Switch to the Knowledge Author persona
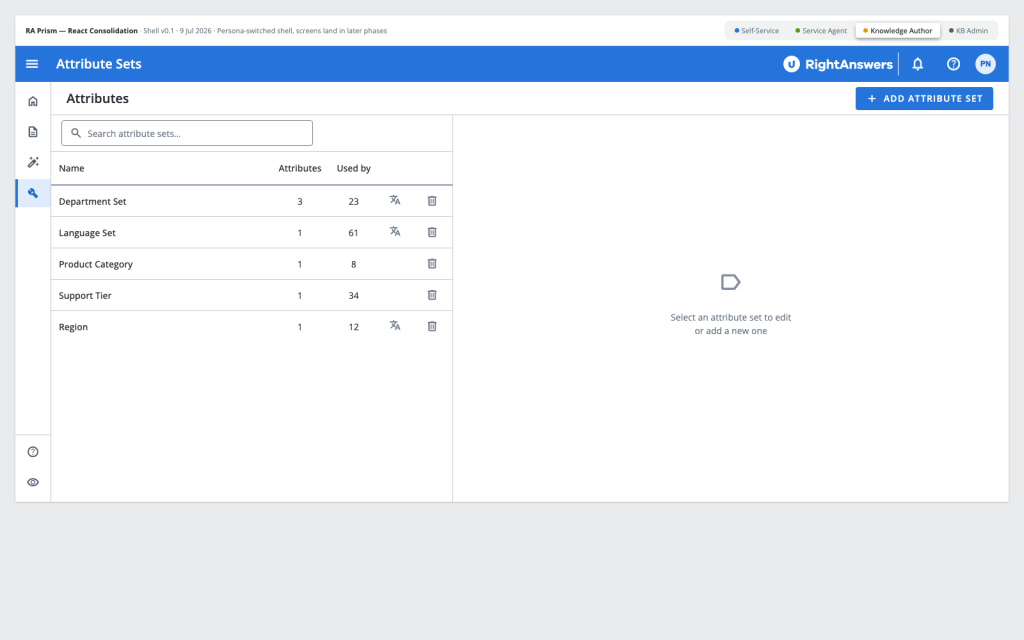This screenshot has height=640, width=1024. [898, 31]
